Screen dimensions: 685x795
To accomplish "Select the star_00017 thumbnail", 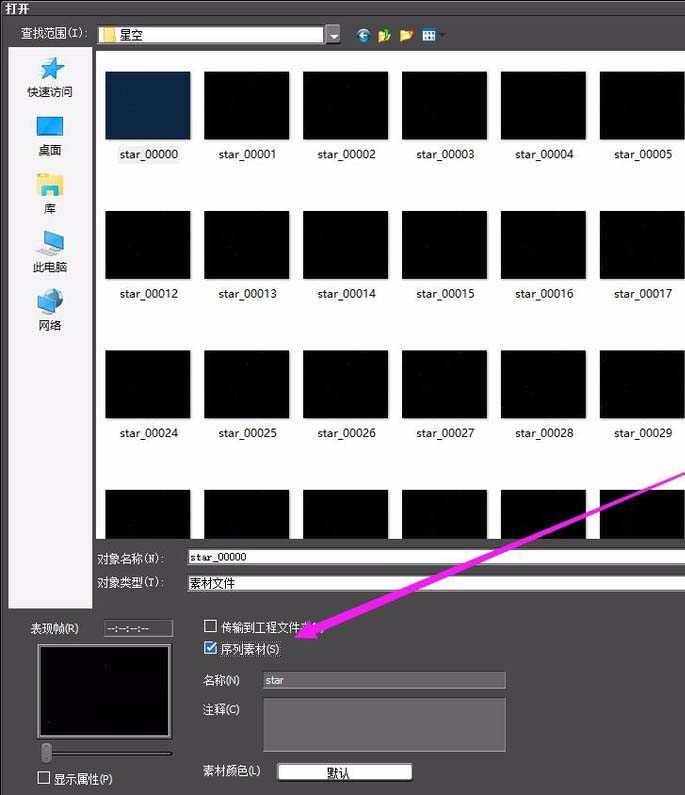I will tap(642, 245).
